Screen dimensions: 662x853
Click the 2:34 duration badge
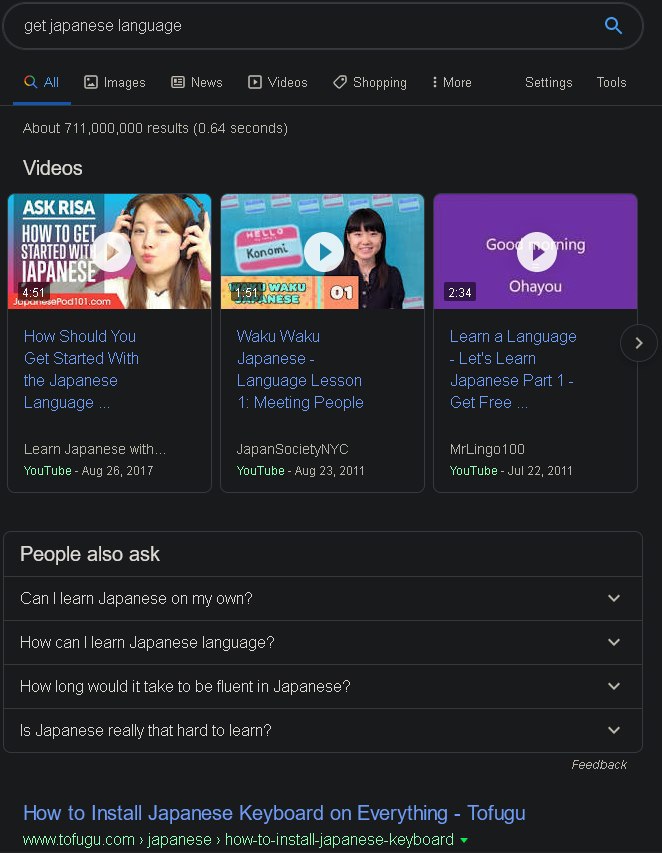tap(460, 293)
